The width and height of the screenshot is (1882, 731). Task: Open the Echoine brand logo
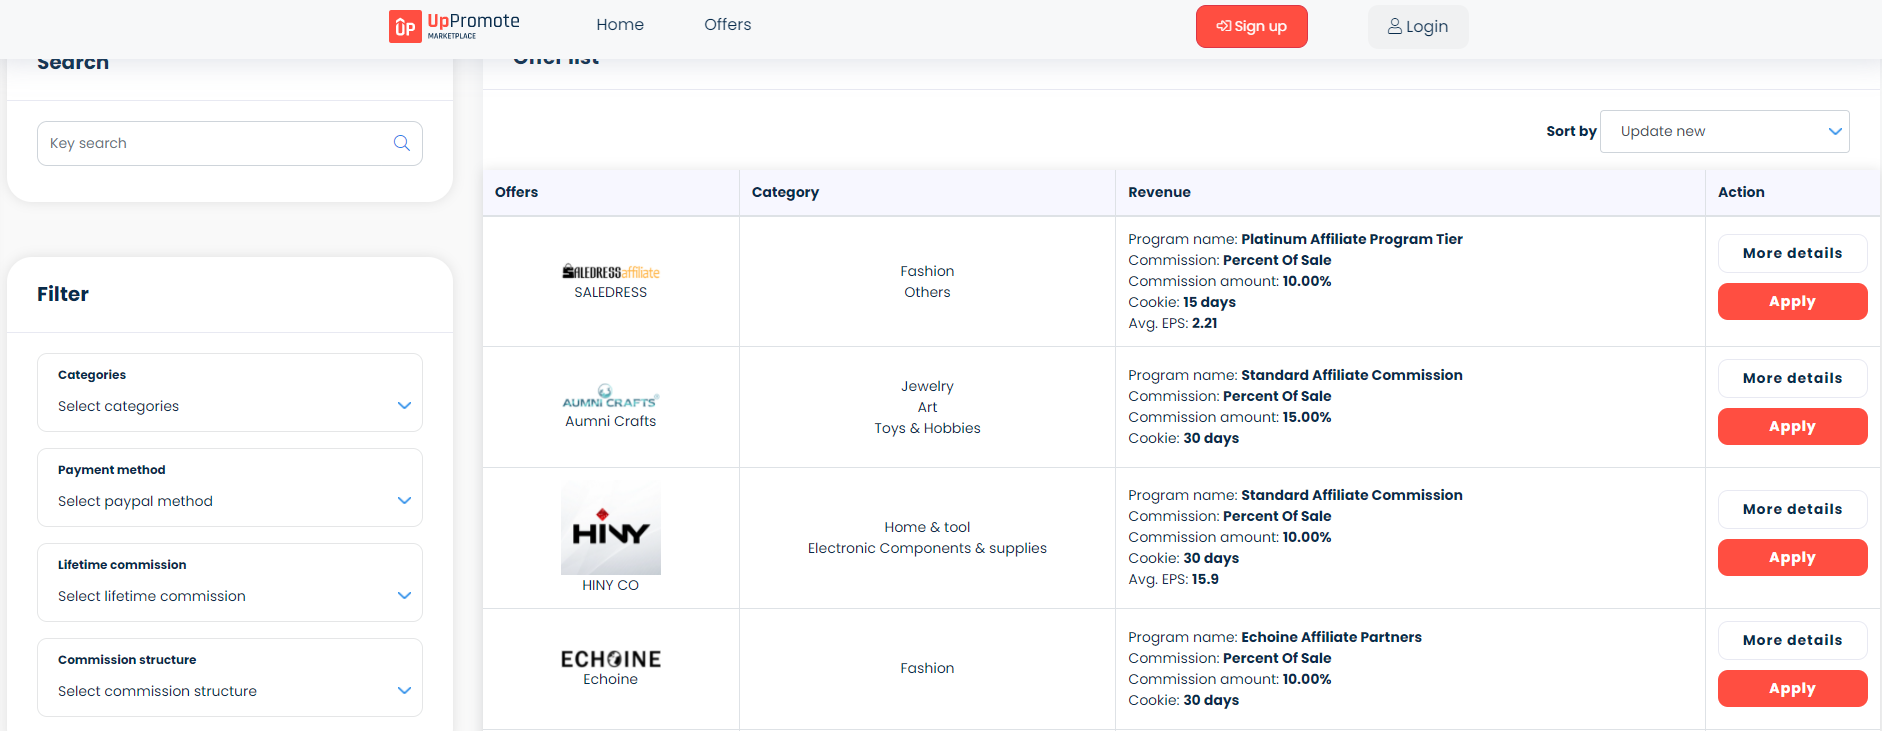pyautogui.click(x=610, y=659)
